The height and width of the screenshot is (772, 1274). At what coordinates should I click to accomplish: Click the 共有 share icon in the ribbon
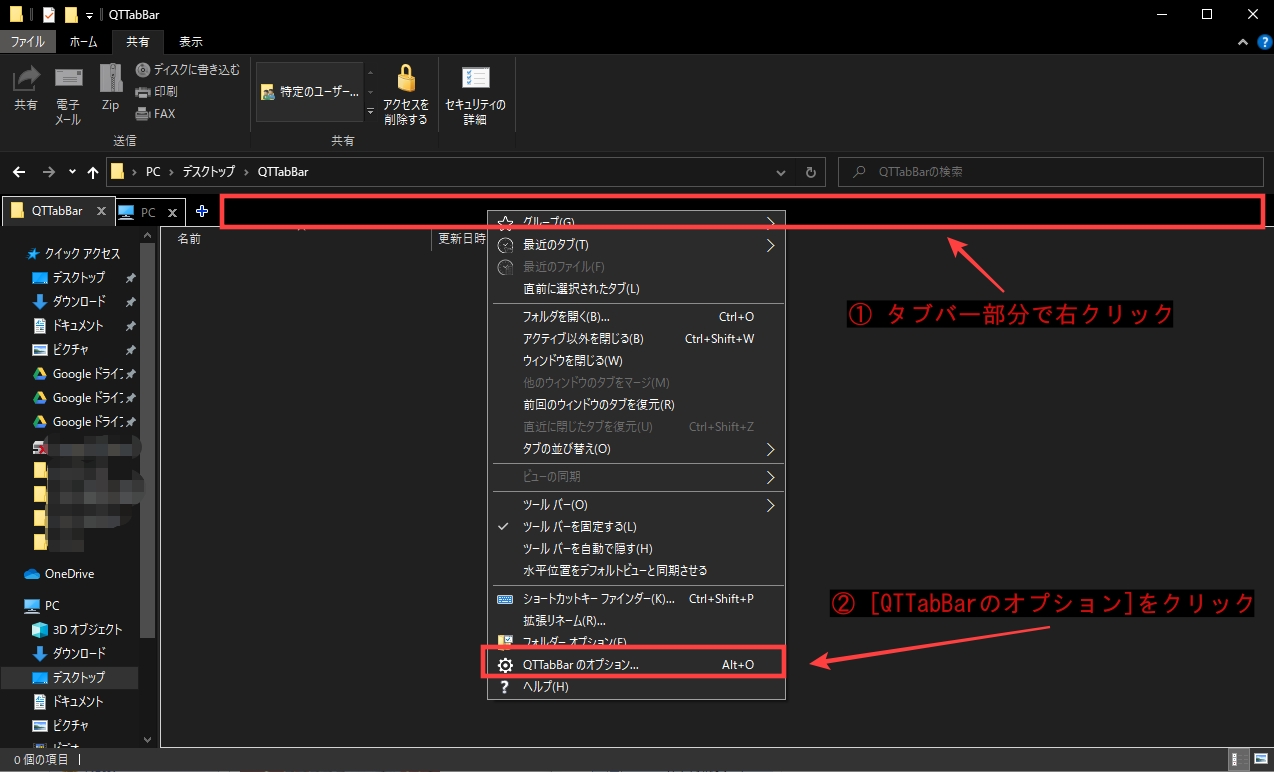(26, 79)
